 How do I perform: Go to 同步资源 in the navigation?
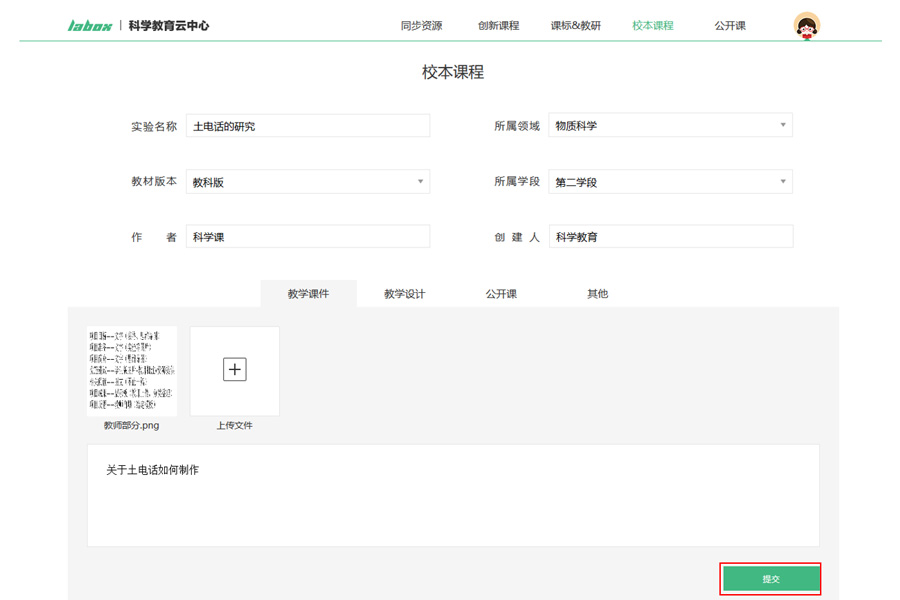point(421,26)
